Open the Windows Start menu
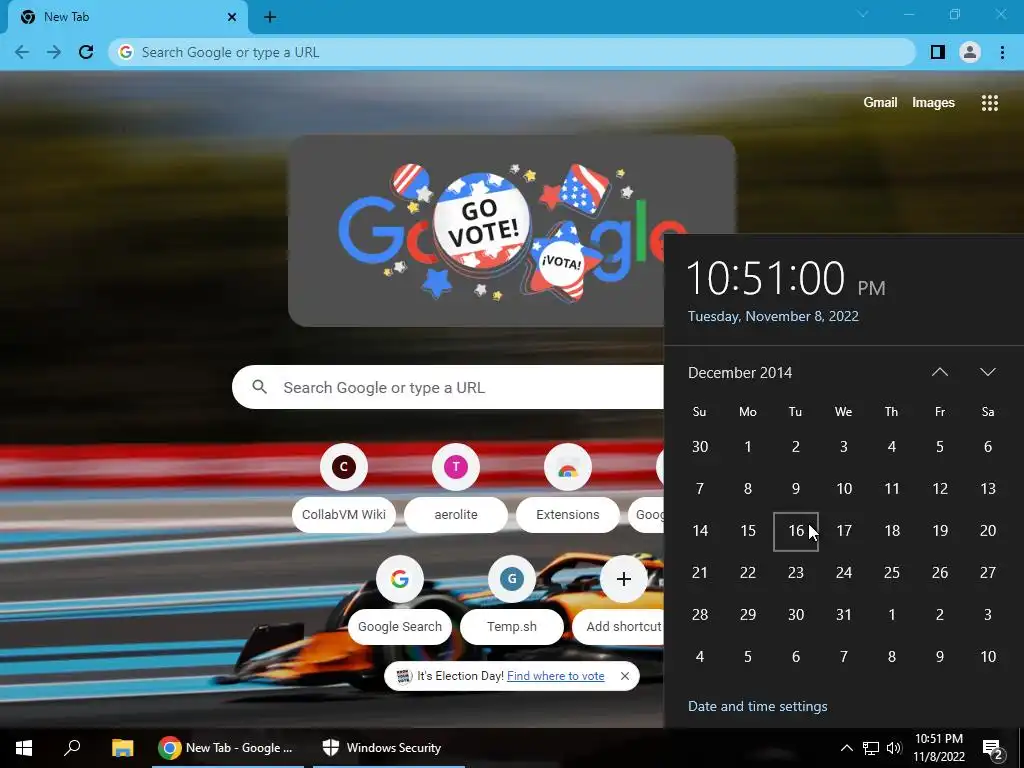 point(24,748)
